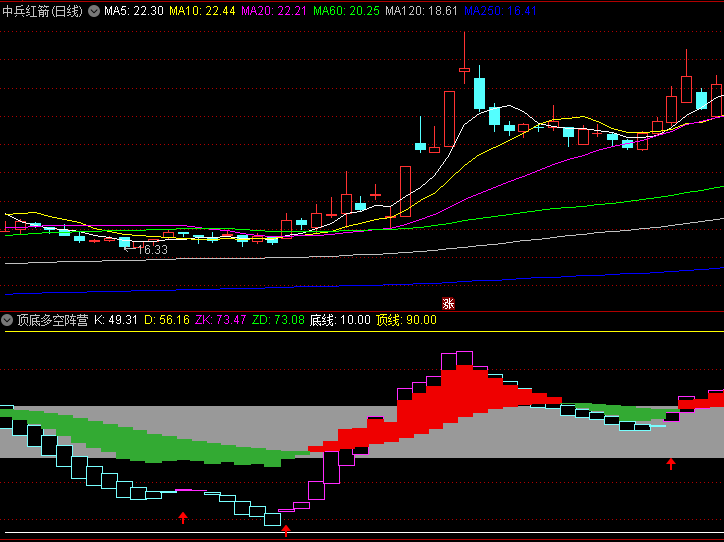Viewport: 724px width, 542px height.
Task: Click the MA20: 22.21 label
Action: point(274,11)
